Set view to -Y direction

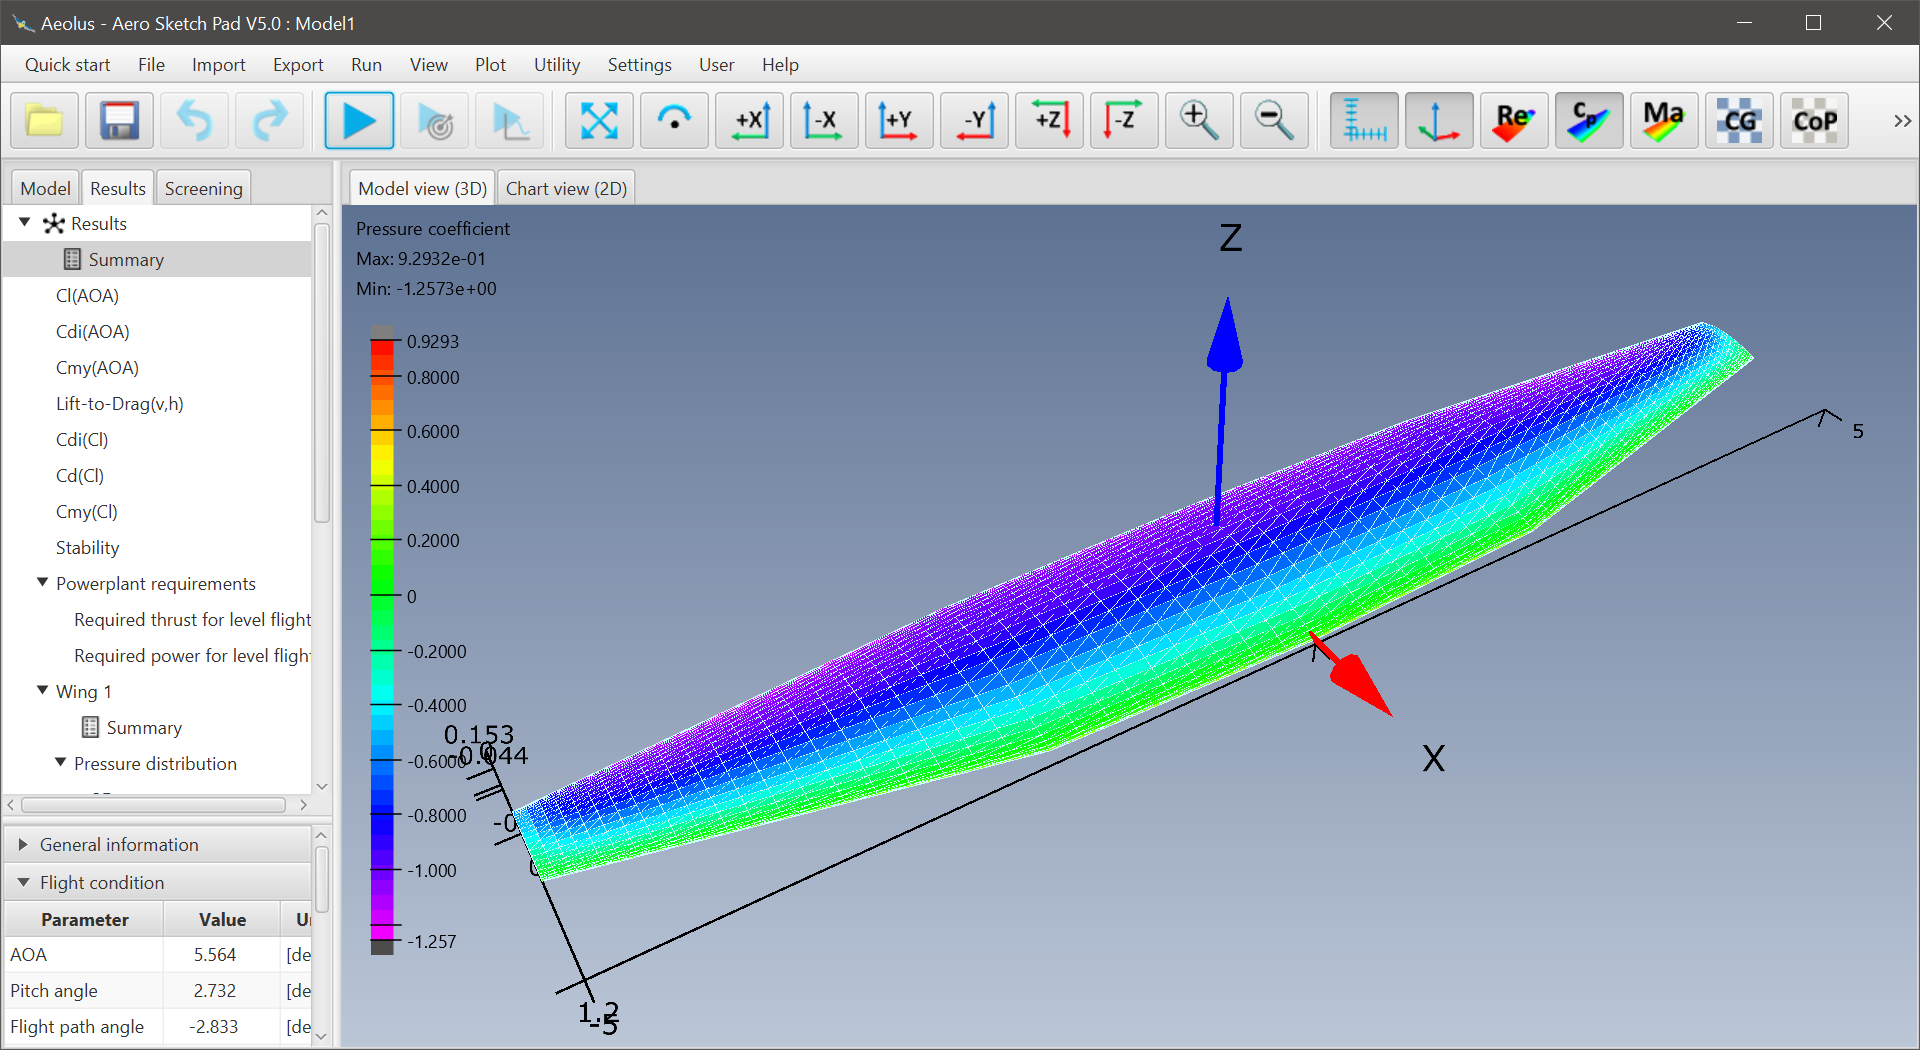click(974, 121)
